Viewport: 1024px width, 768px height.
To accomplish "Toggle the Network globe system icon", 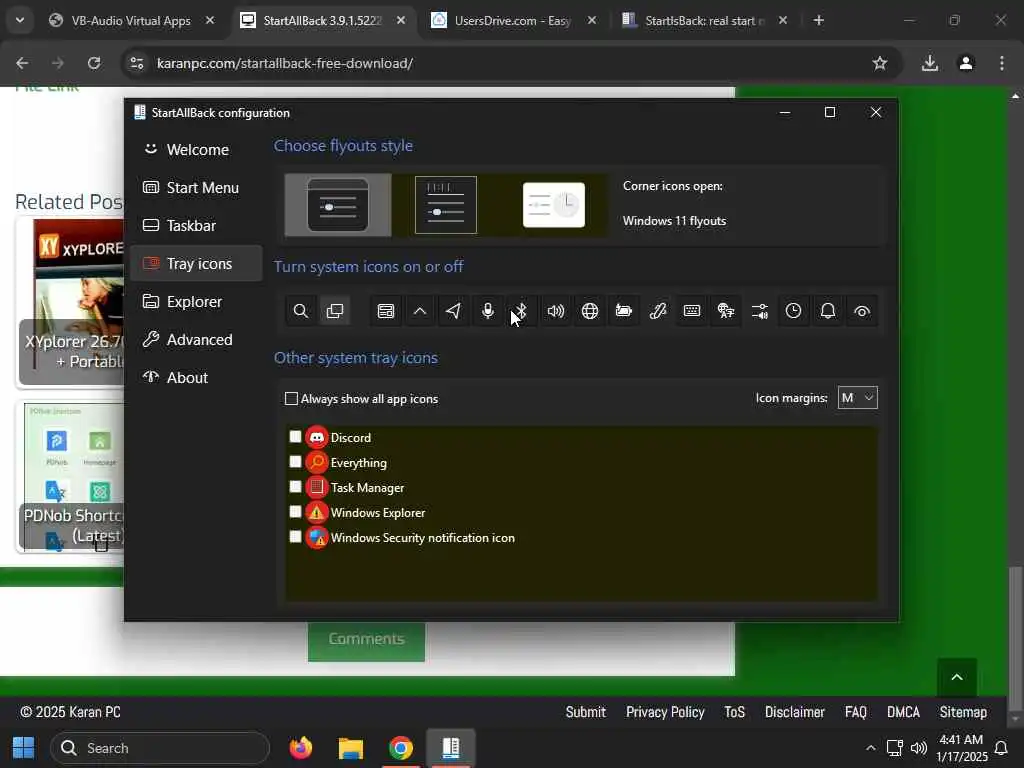I will [x=590, y=311].
